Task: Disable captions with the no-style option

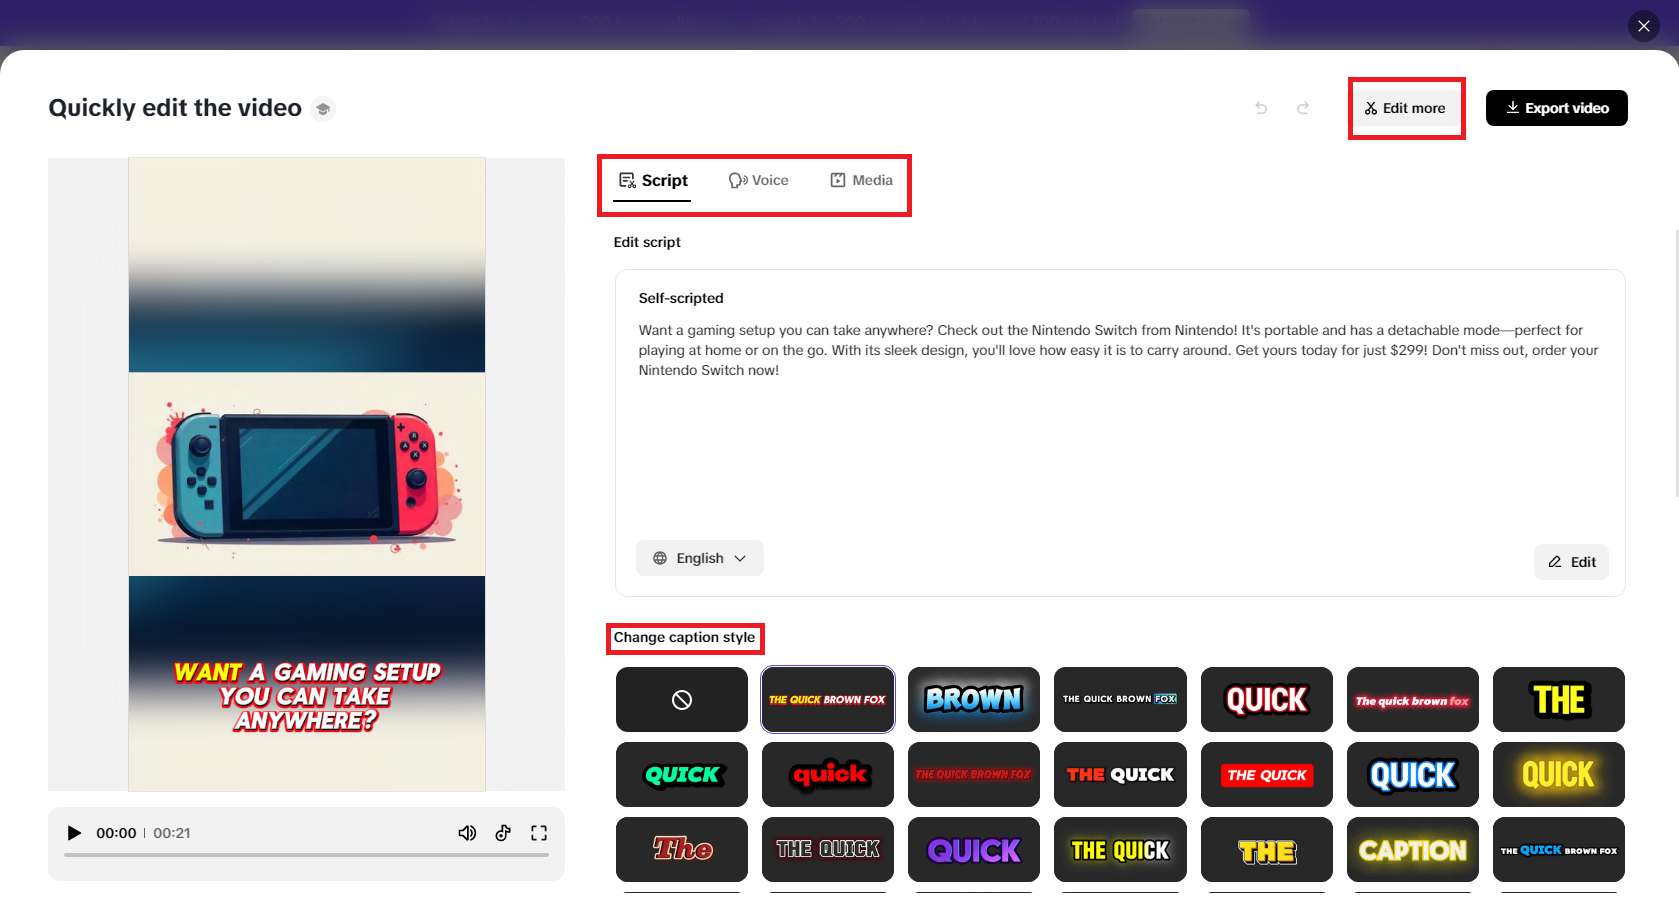Action: point(681,700)
